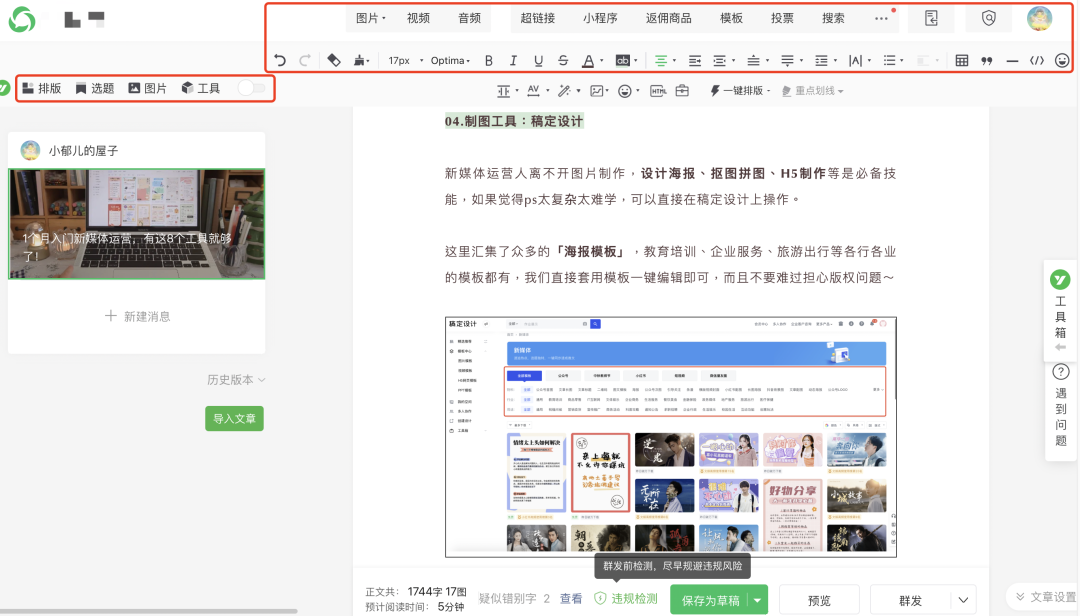Switch to the 排版 tab
Viewport: 1080px width, 616px height.
[x=42, y=88]
